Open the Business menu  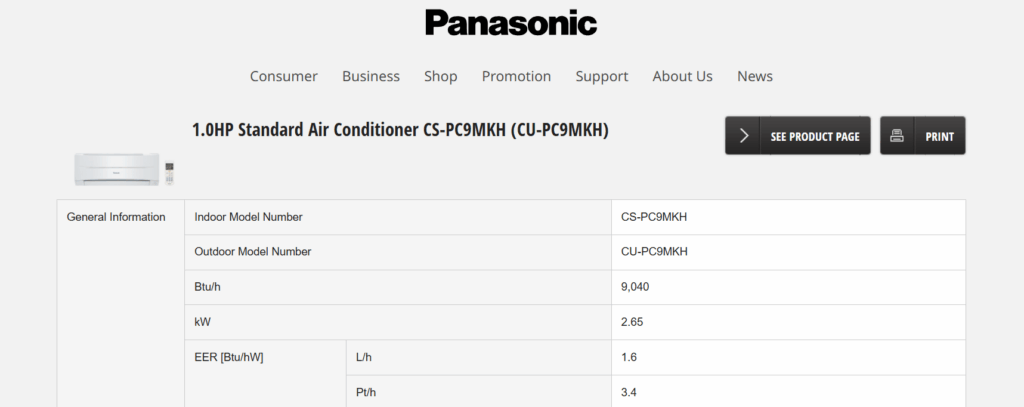click(x=371, y=76)
